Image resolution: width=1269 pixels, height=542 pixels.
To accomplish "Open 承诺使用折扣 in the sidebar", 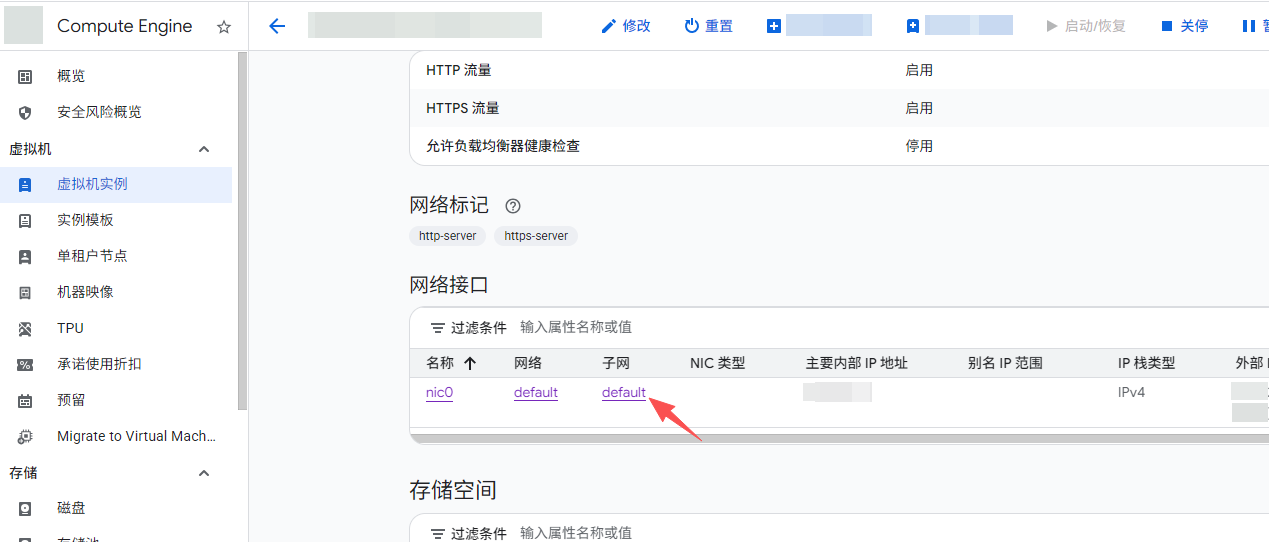I will coord(99,364).
